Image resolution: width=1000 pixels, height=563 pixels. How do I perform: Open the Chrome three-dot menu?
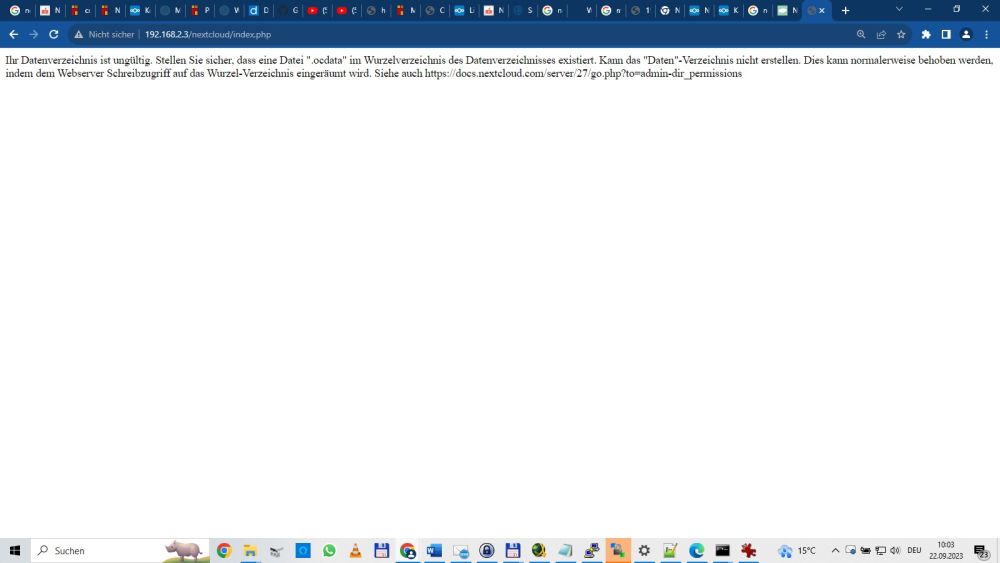986,34
